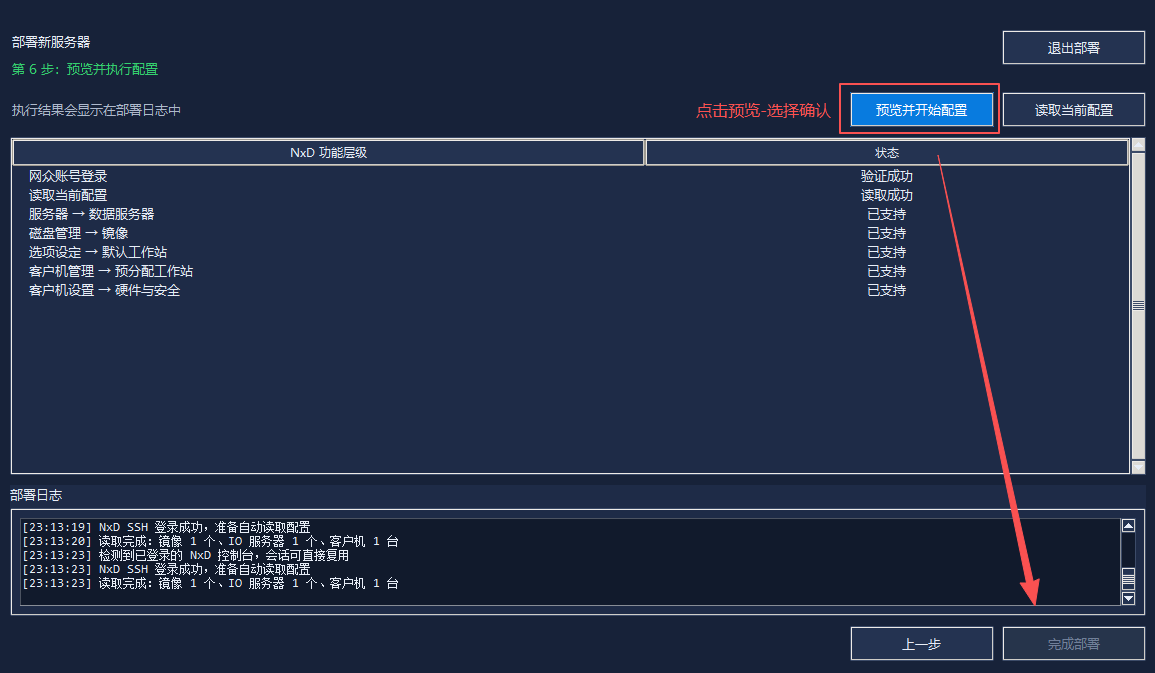The image size is (1155, 673).
Task: Click the deployment log scrollbar thumb
Action: pos(1128,579)
